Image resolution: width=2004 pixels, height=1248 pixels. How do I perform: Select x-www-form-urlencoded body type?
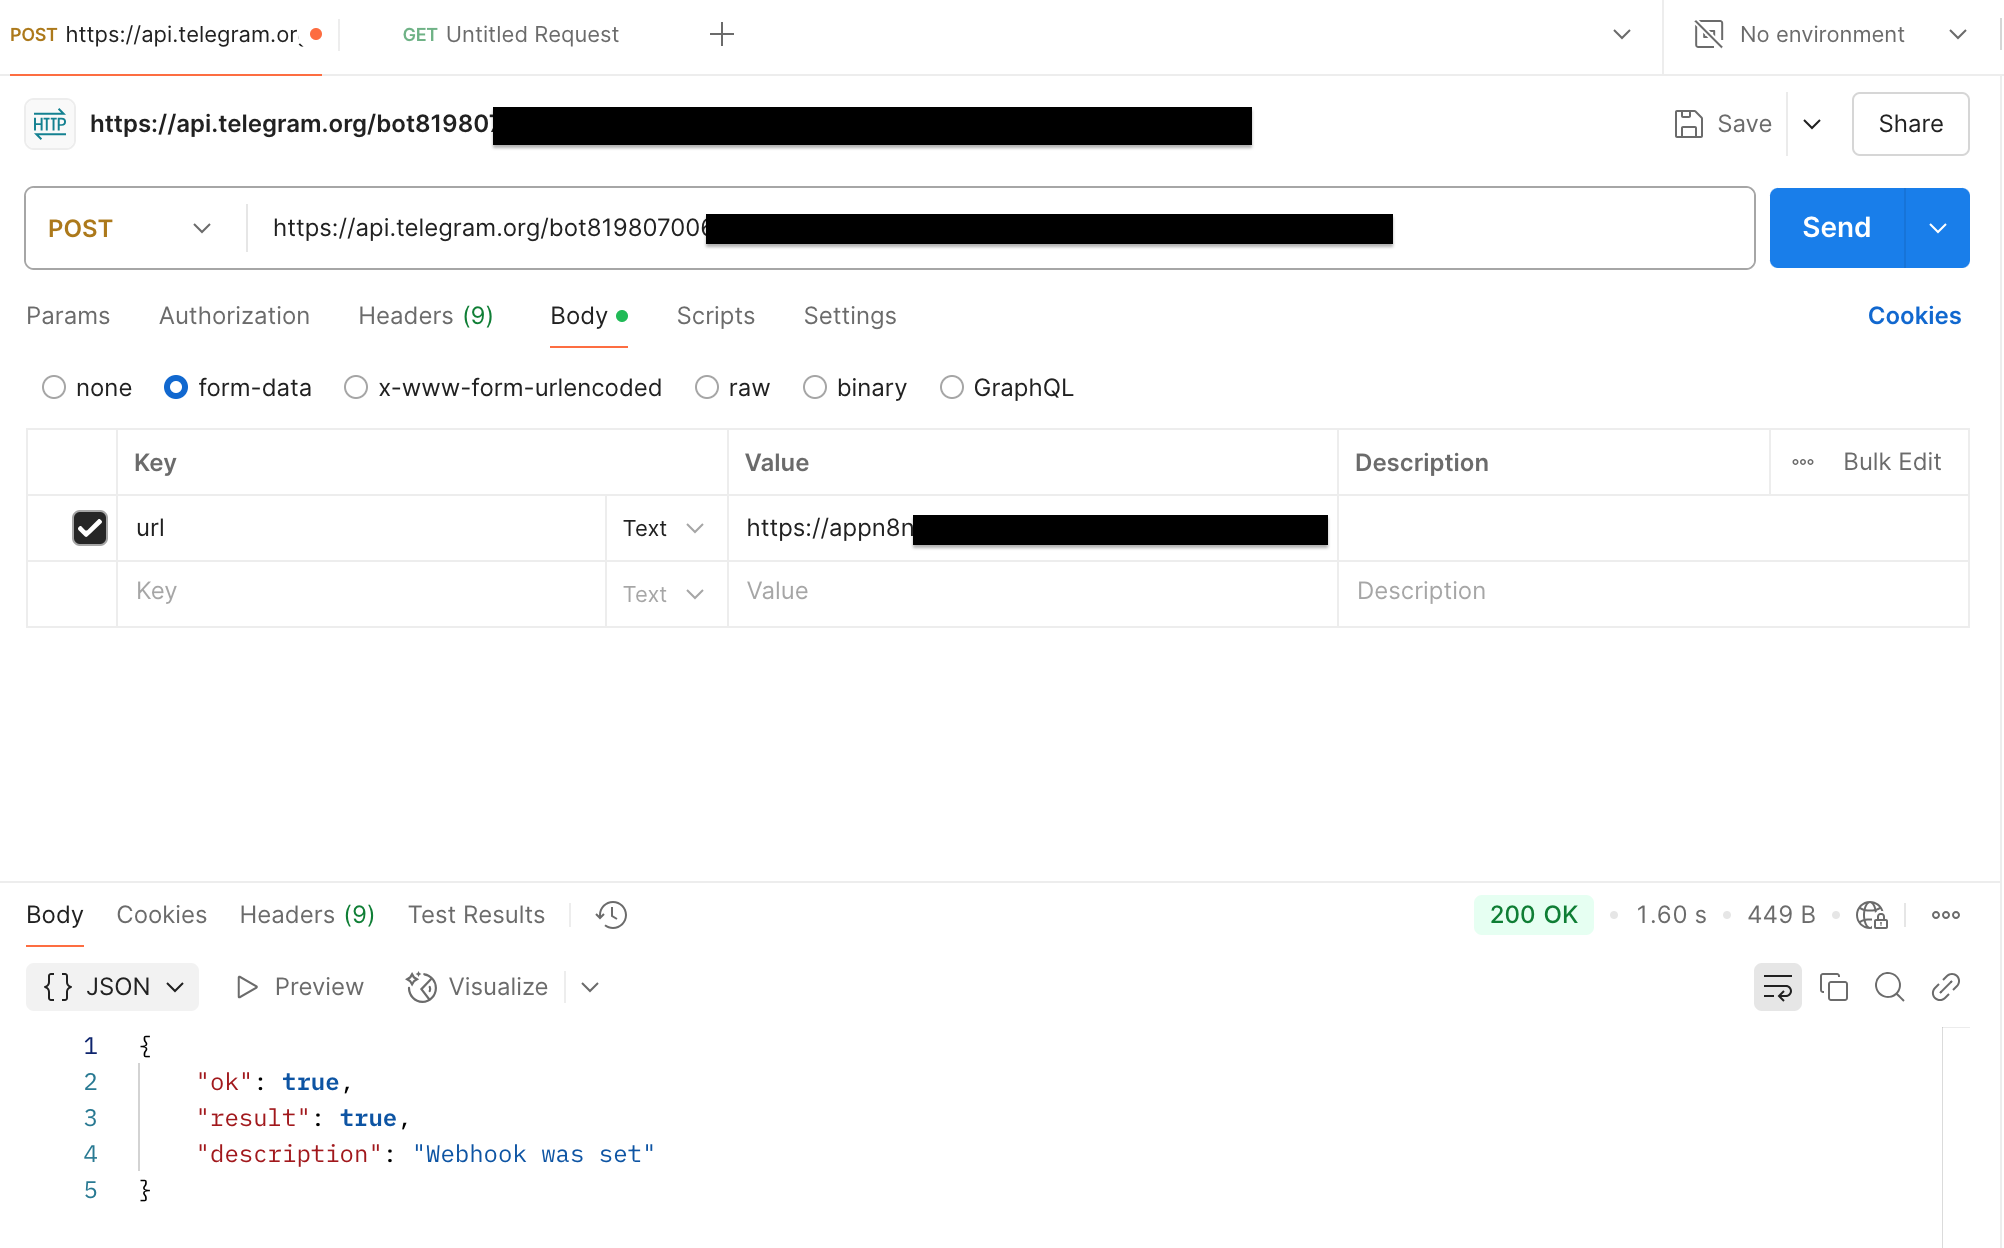click(x=356, y=387)
